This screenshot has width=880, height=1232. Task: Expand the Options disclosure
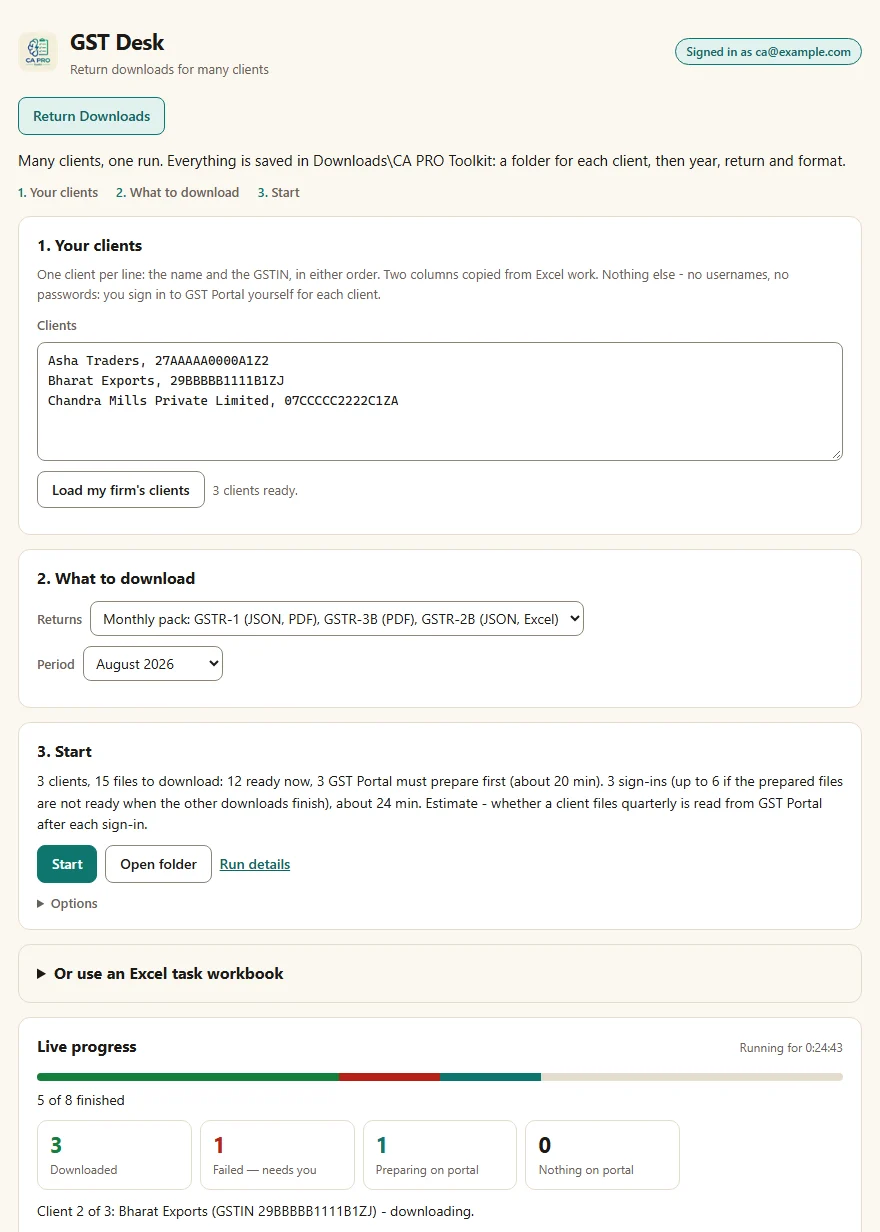pyautogui.click(x=68, y=903)
